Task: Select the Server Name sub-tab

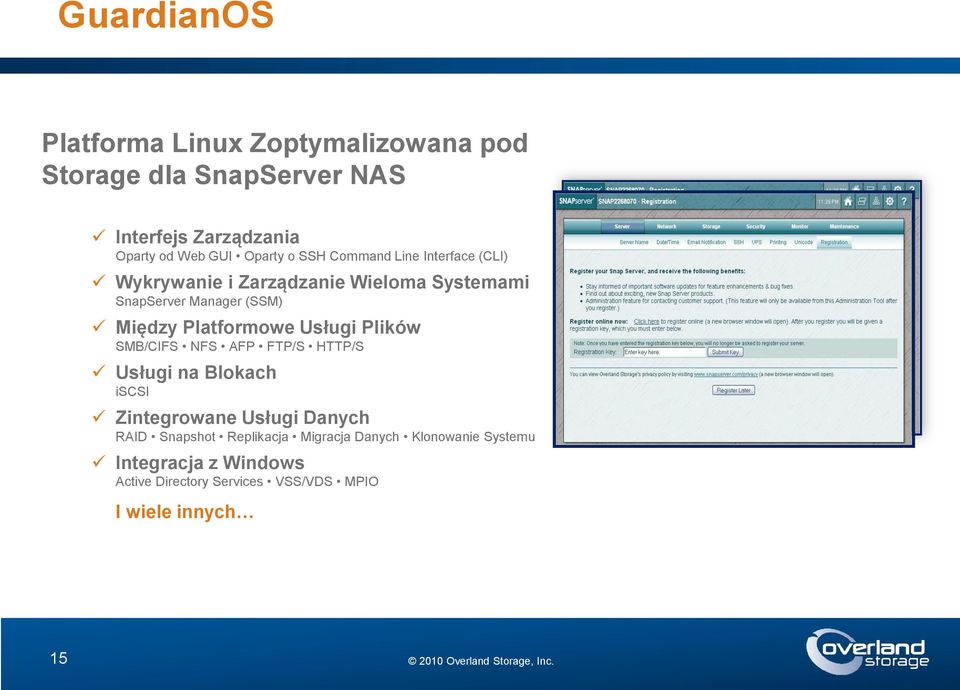Action: [634, 242]
